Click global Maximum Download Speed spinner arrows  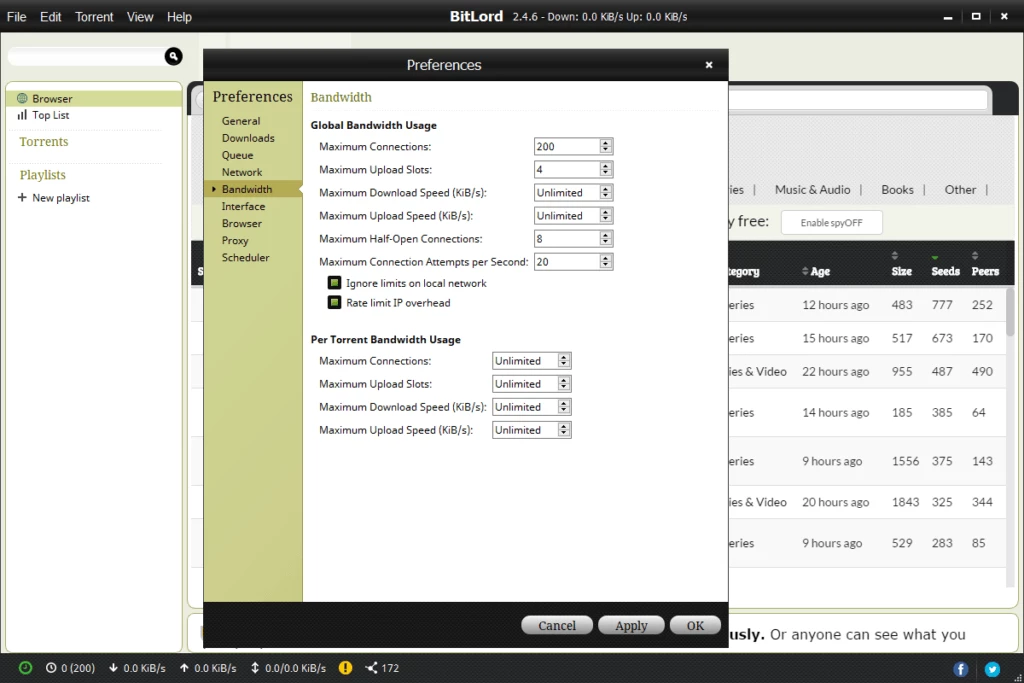(x=606, y=193)
